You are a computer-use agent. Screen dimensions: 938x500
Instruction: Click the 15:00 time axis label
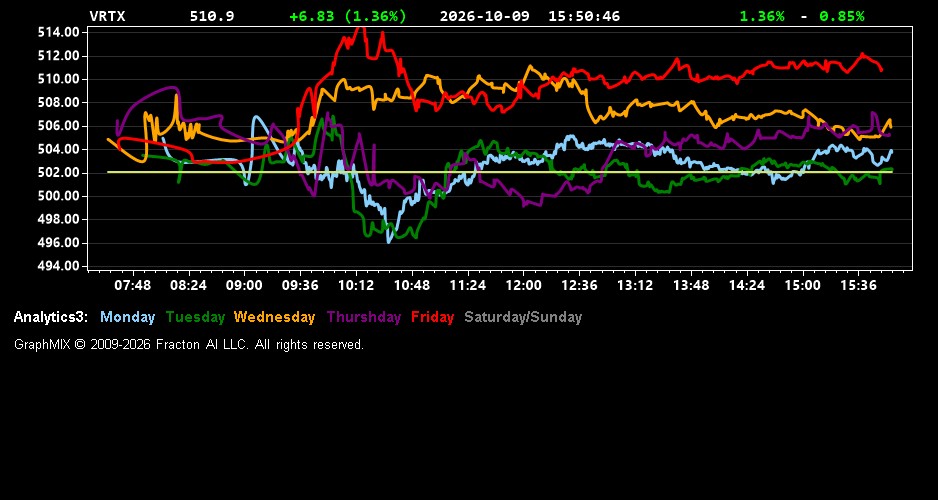pos(803,285)
